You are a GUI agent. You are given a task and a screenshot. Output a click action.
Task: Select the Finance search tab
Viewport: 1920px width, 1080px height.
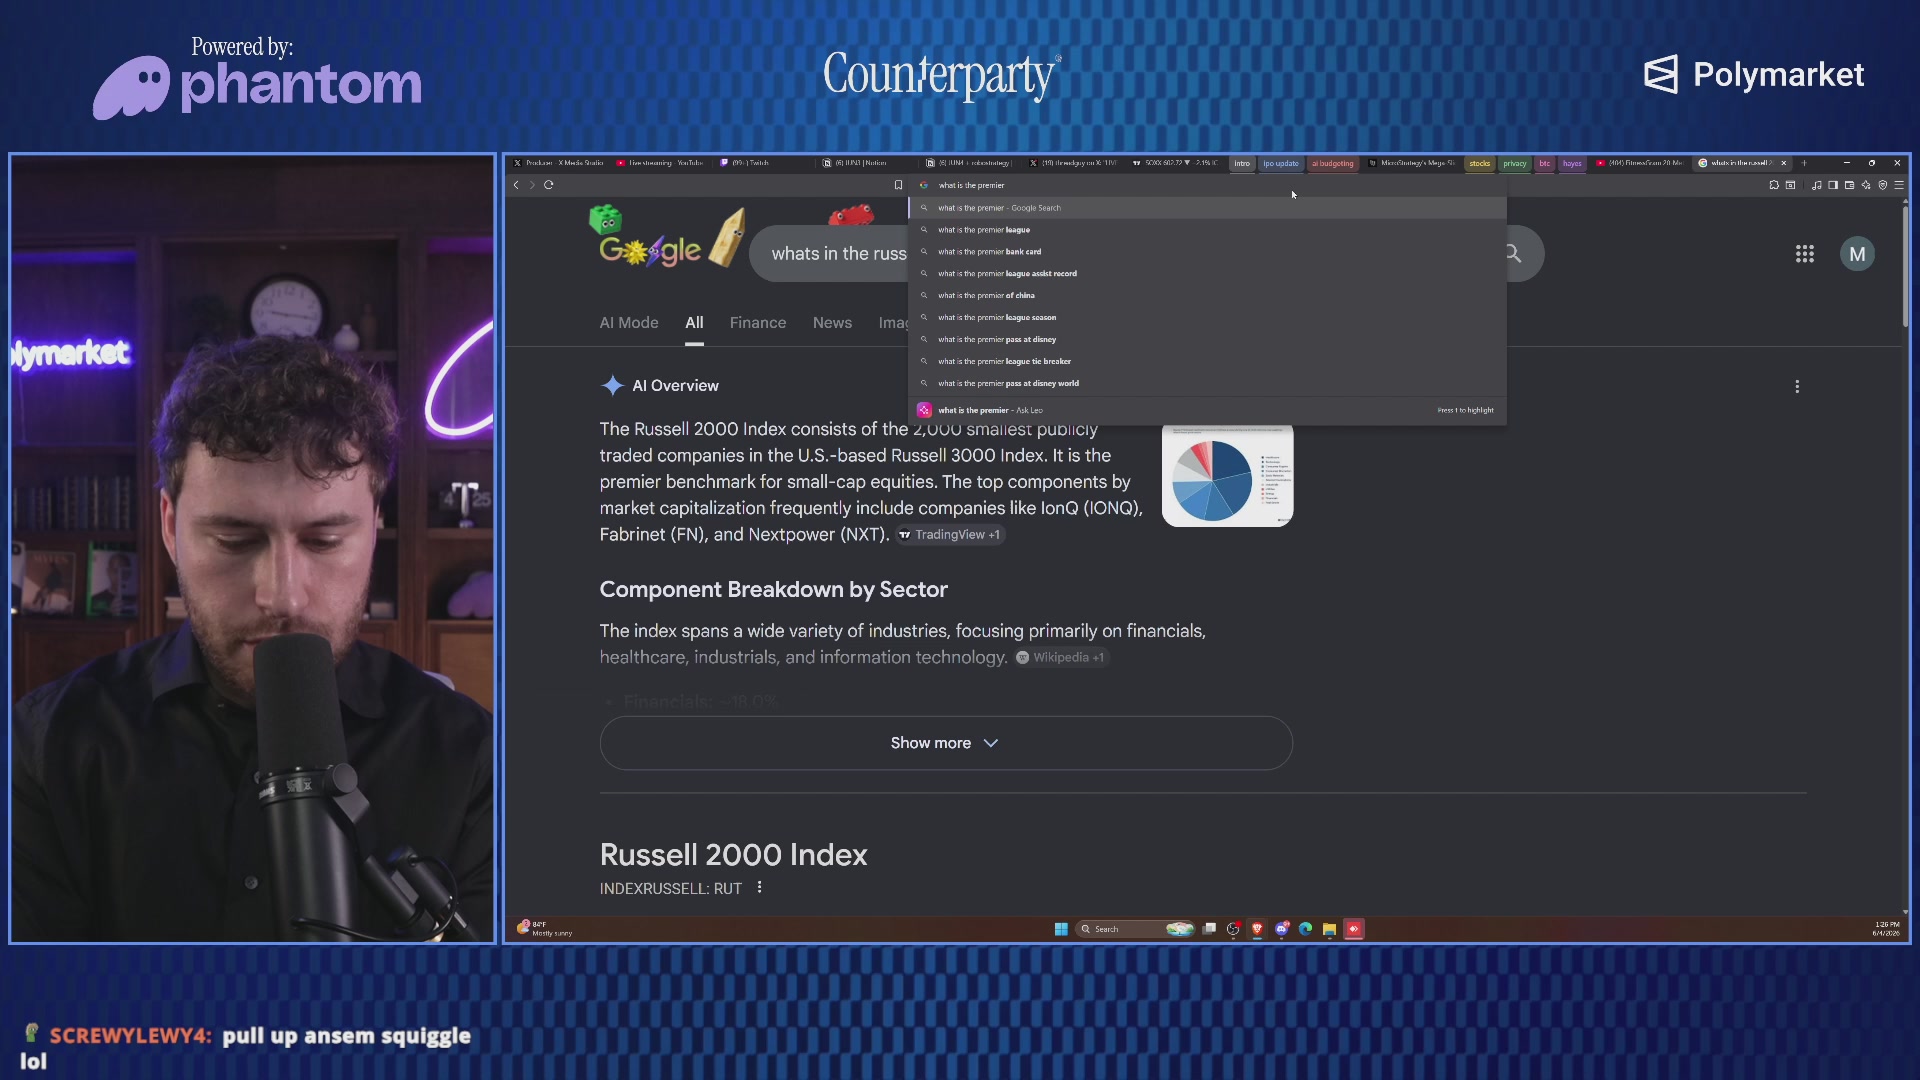tap(758, 323)
